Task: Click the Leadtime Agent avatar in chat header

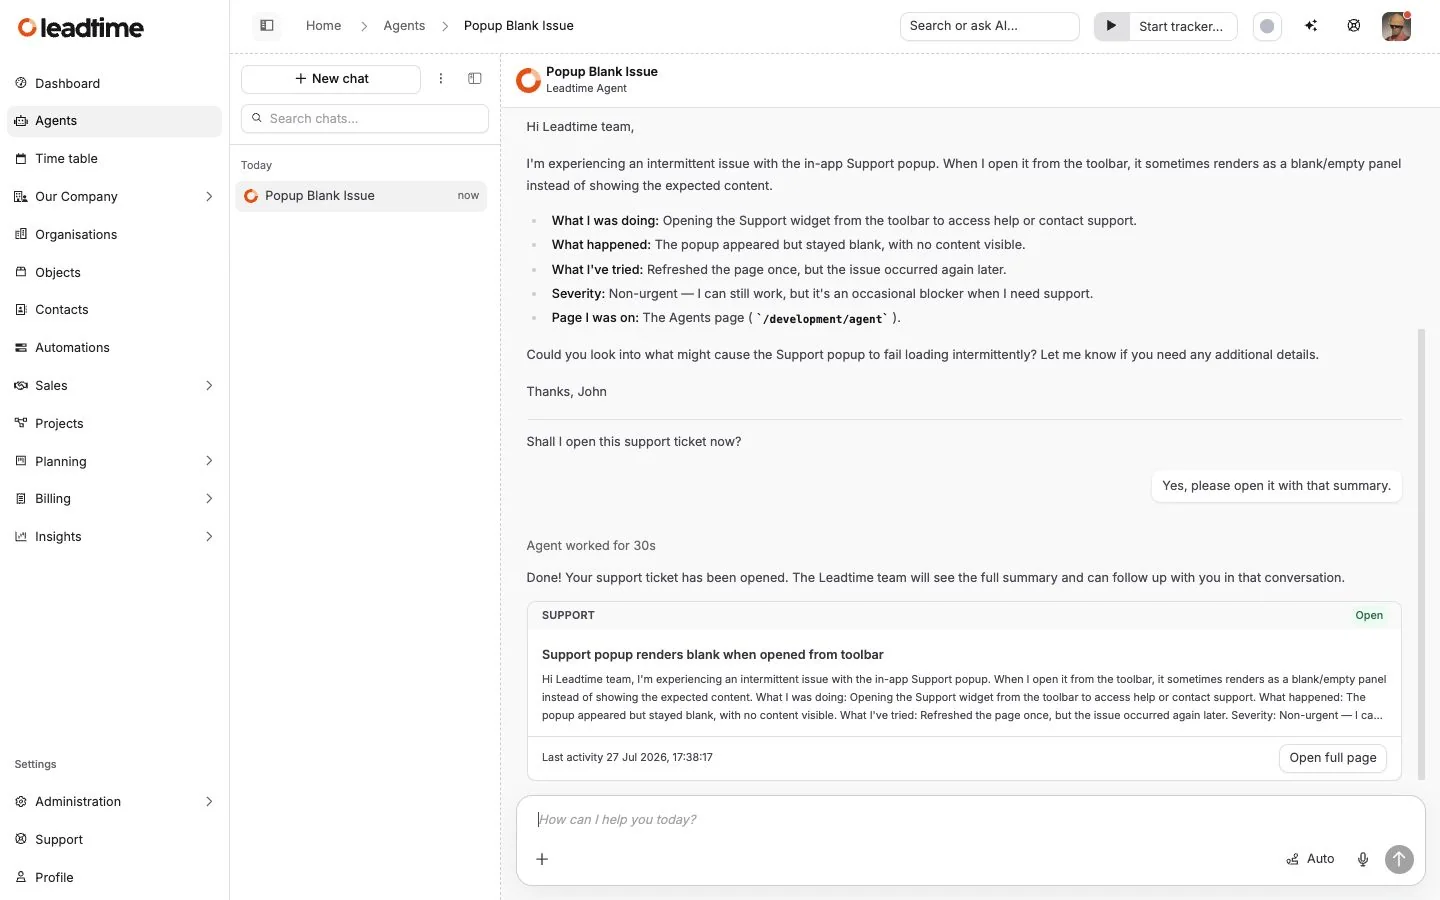Action: click(x=528, y=80)
